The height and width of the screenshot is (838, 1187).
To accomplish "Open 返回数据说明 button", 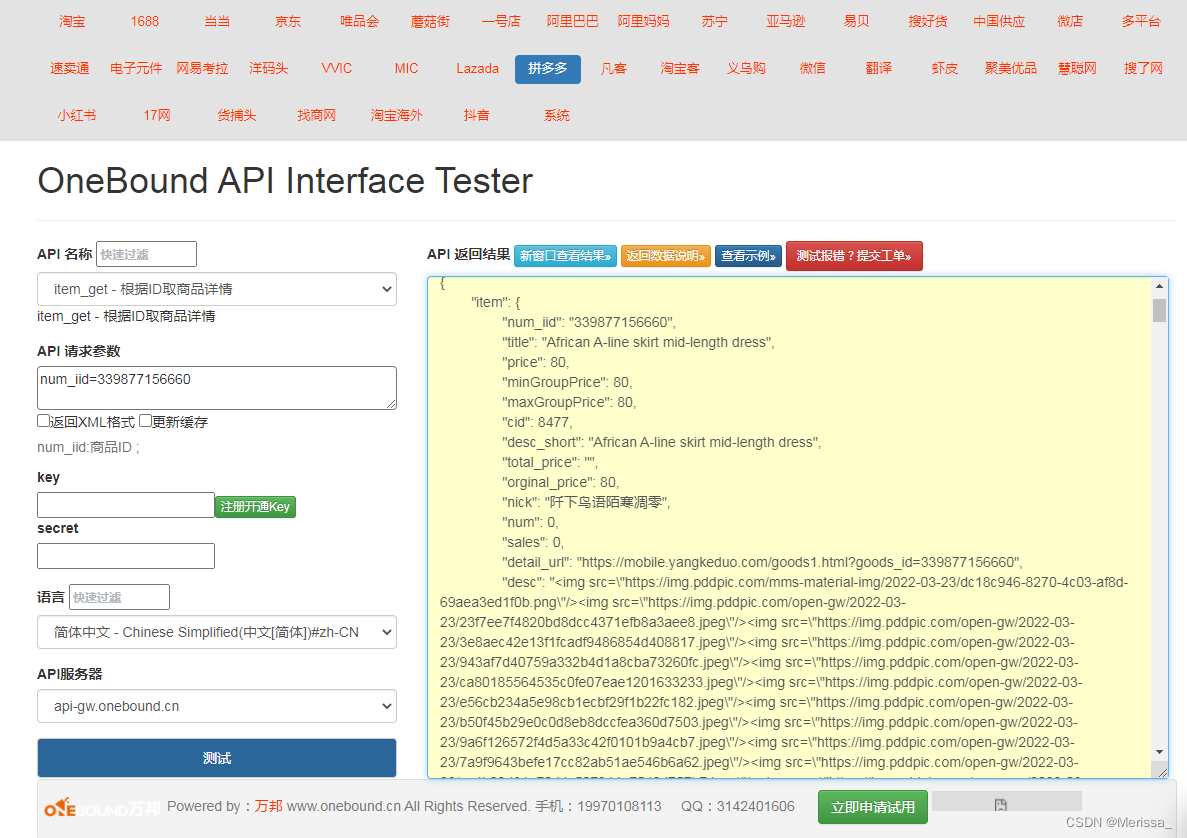I will coord(665,256).
